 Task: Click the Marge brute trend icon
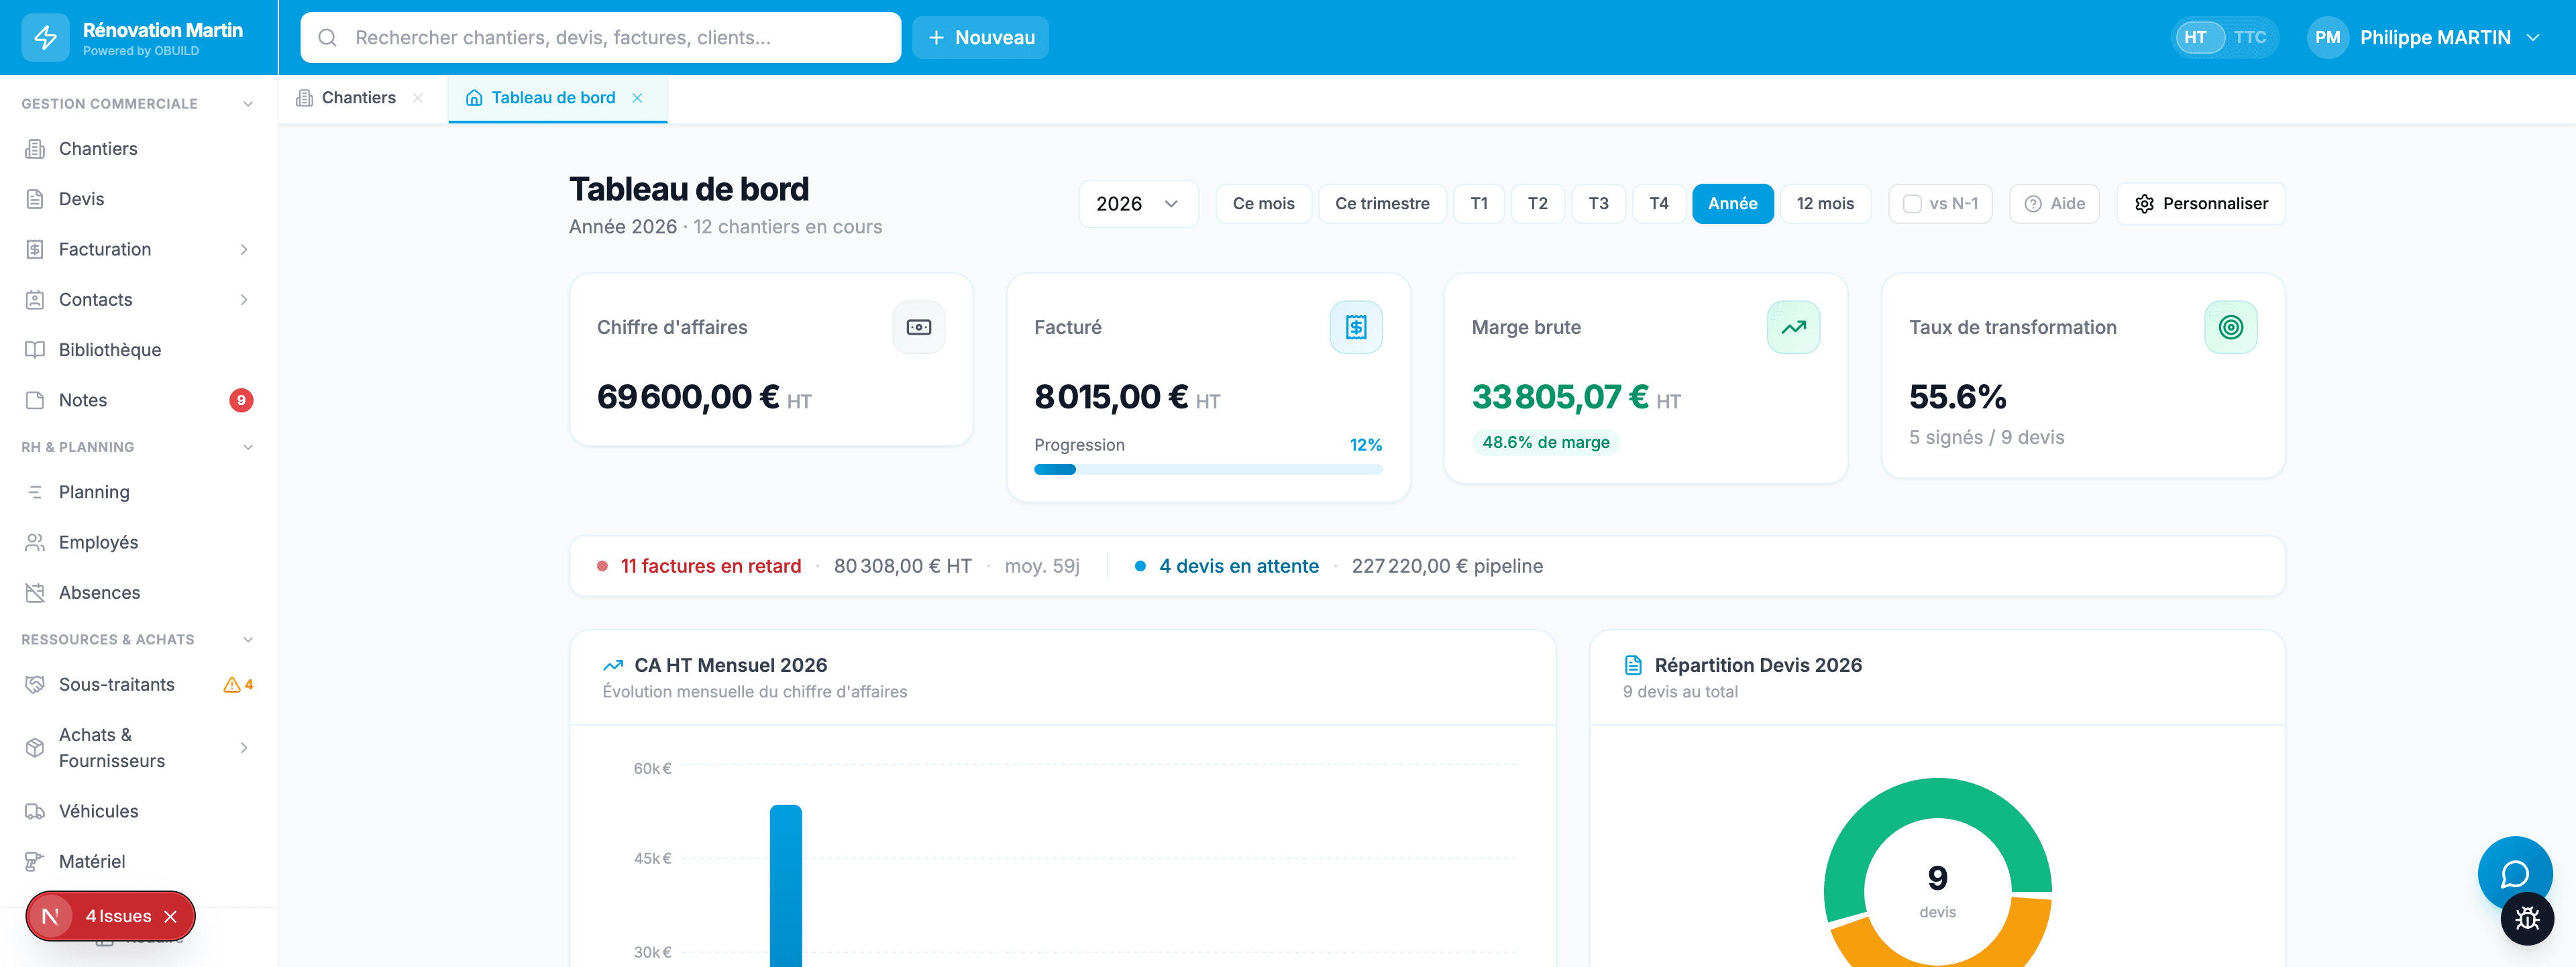(x=1793, y=327)
